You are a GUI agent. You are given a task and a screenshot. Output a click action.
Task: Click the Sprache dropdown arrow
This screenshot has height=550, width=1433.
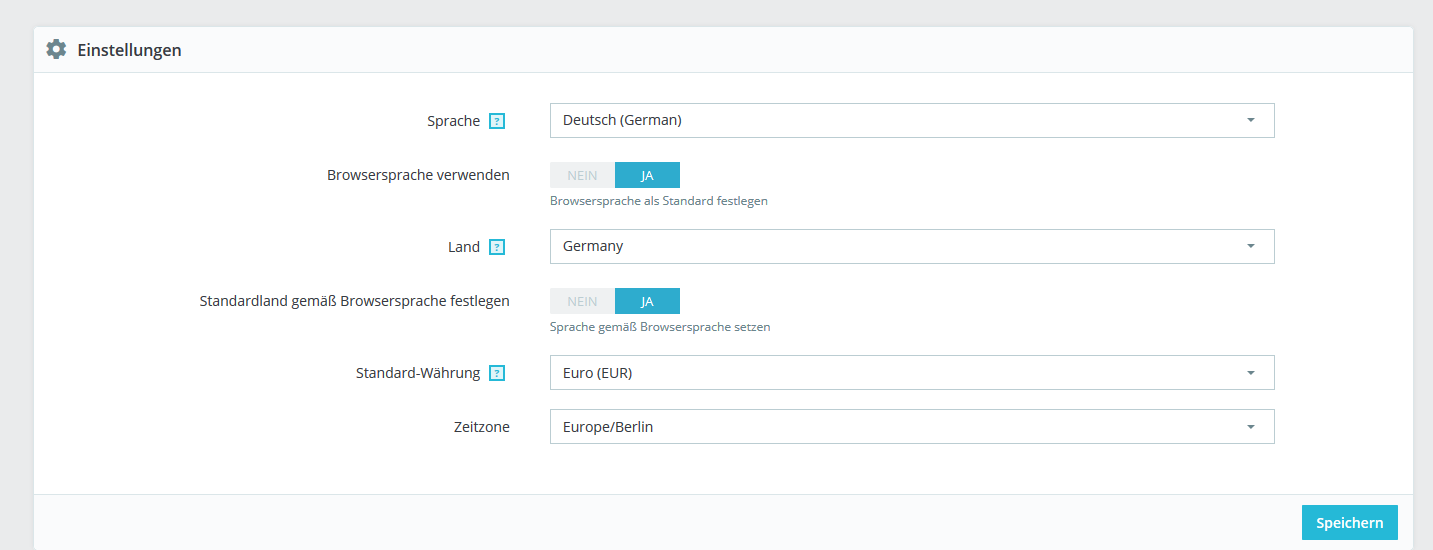(1250, 120)
